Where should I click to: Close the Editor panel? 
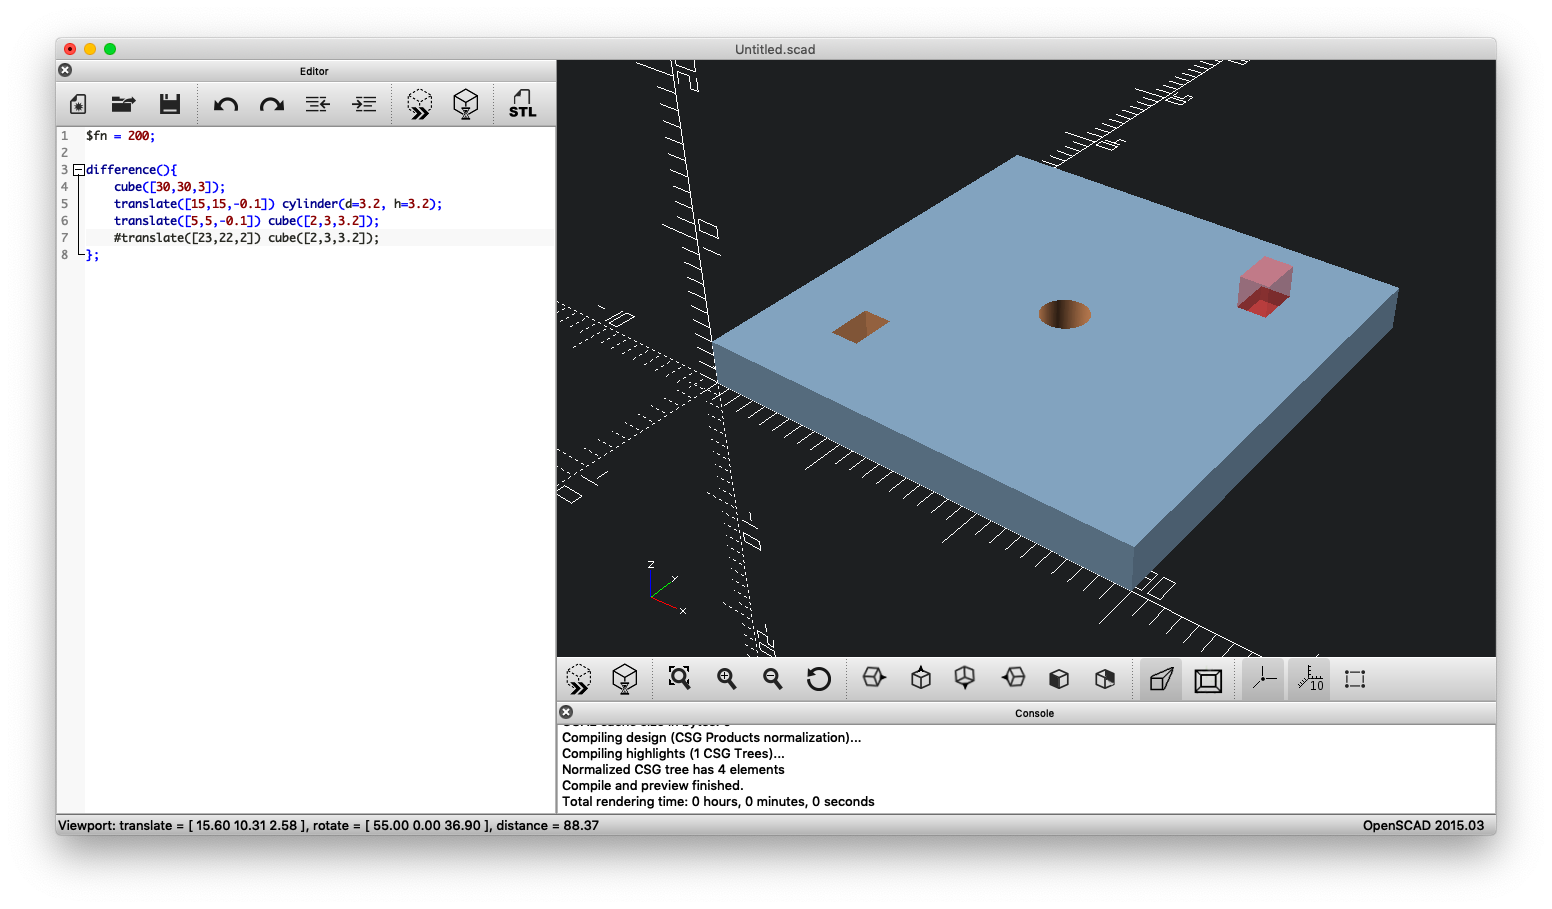(65, 70)
